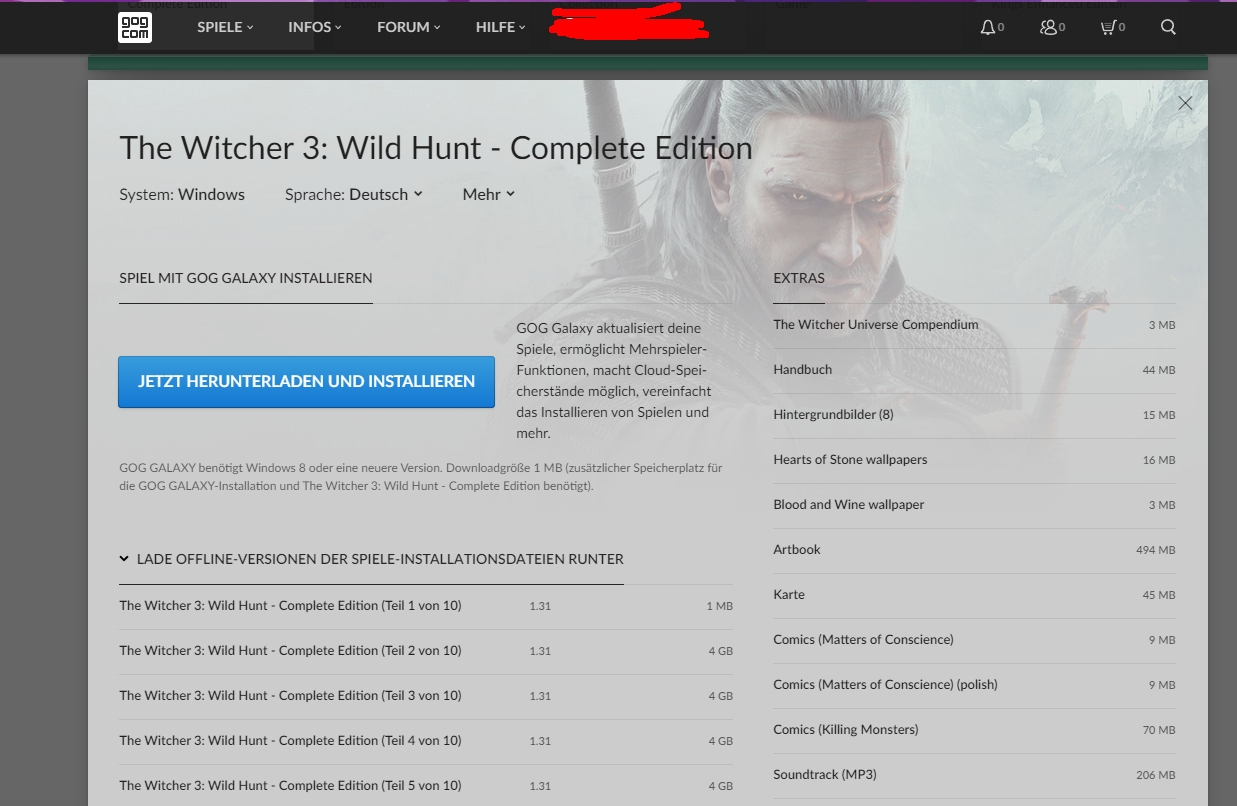Open the INFOS menu

[315, 27]
